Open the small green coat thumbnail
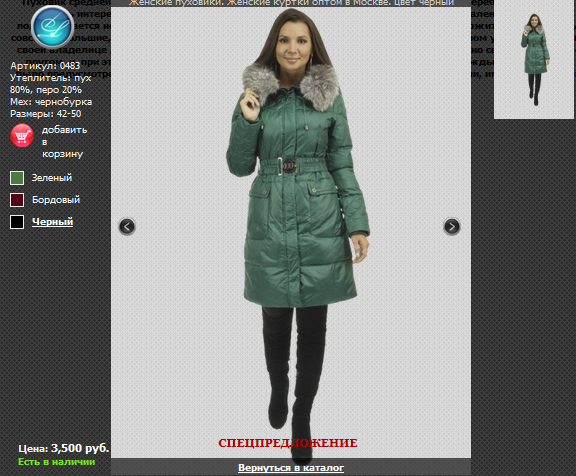Viewport: 576px width, 476px height. tap(534, 60)
